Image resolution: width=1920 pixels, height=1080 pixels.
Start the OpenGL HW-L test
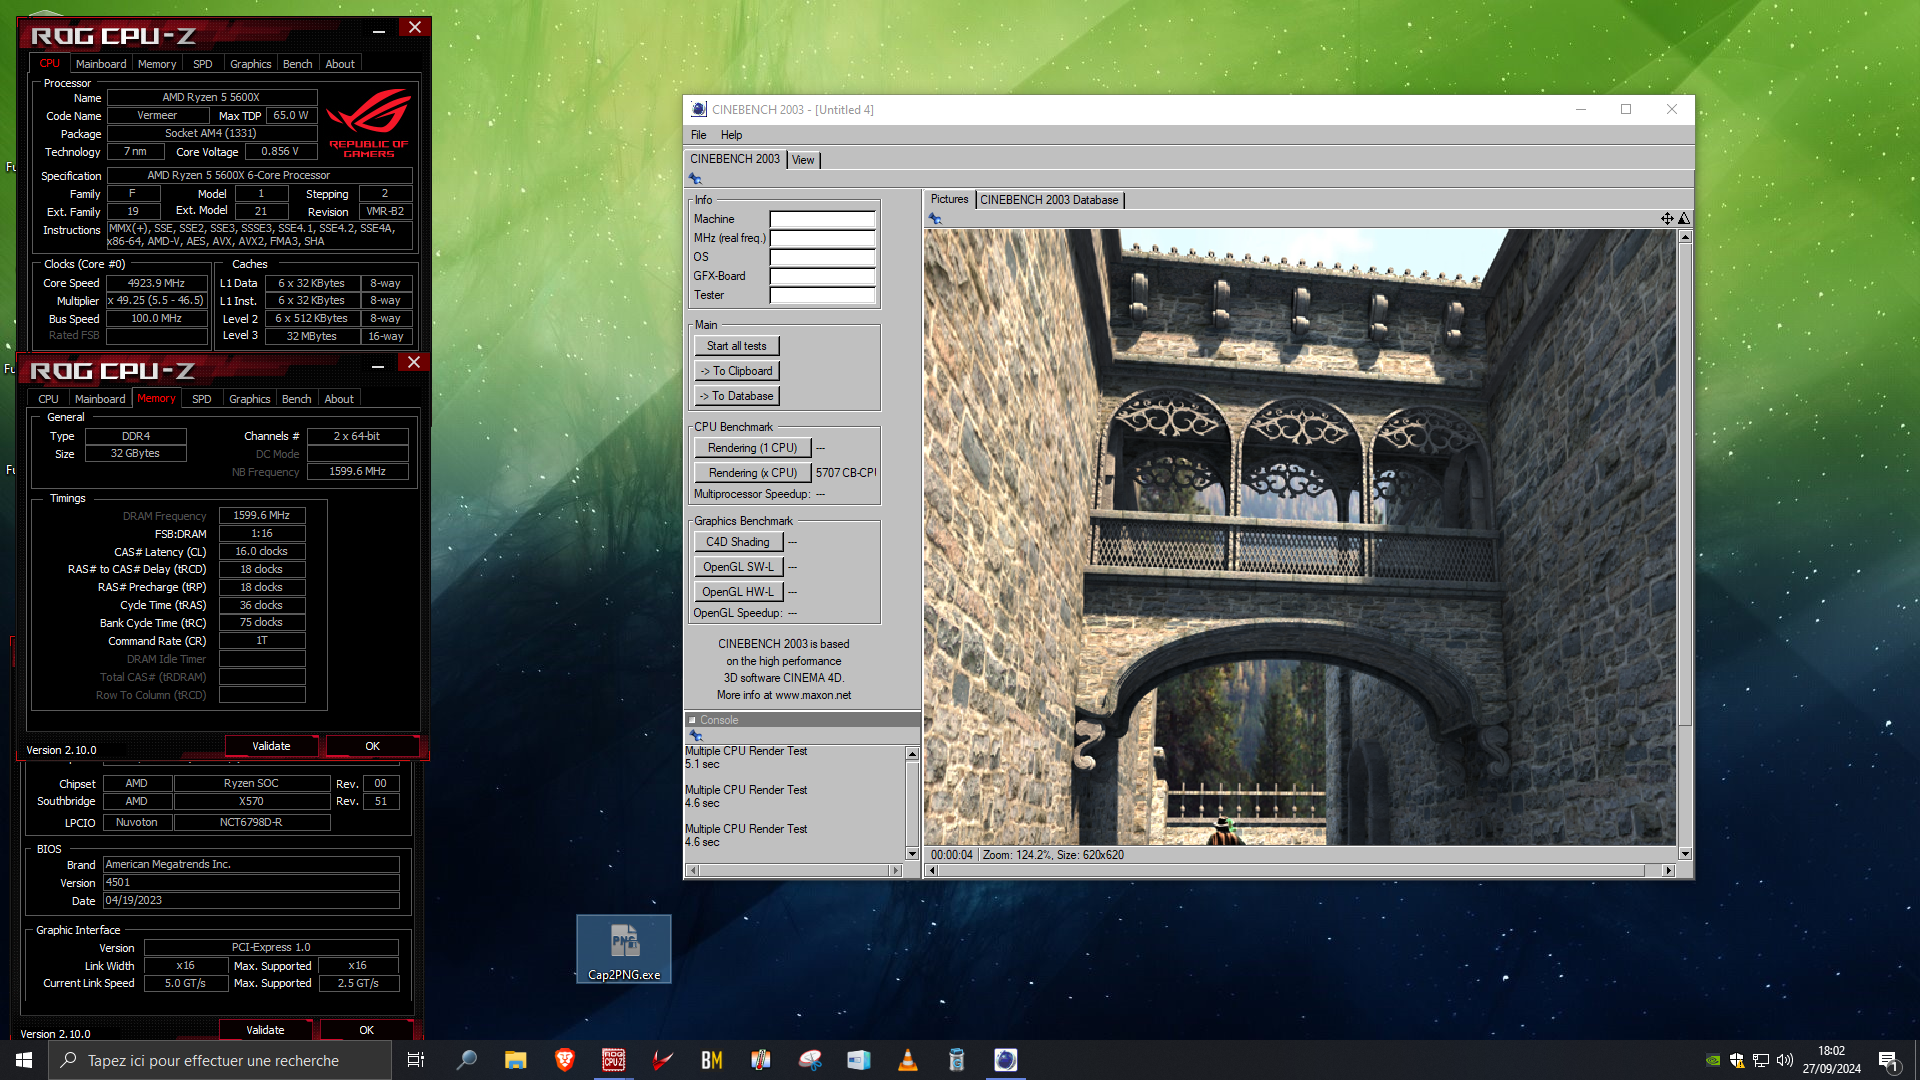(738, 592)
